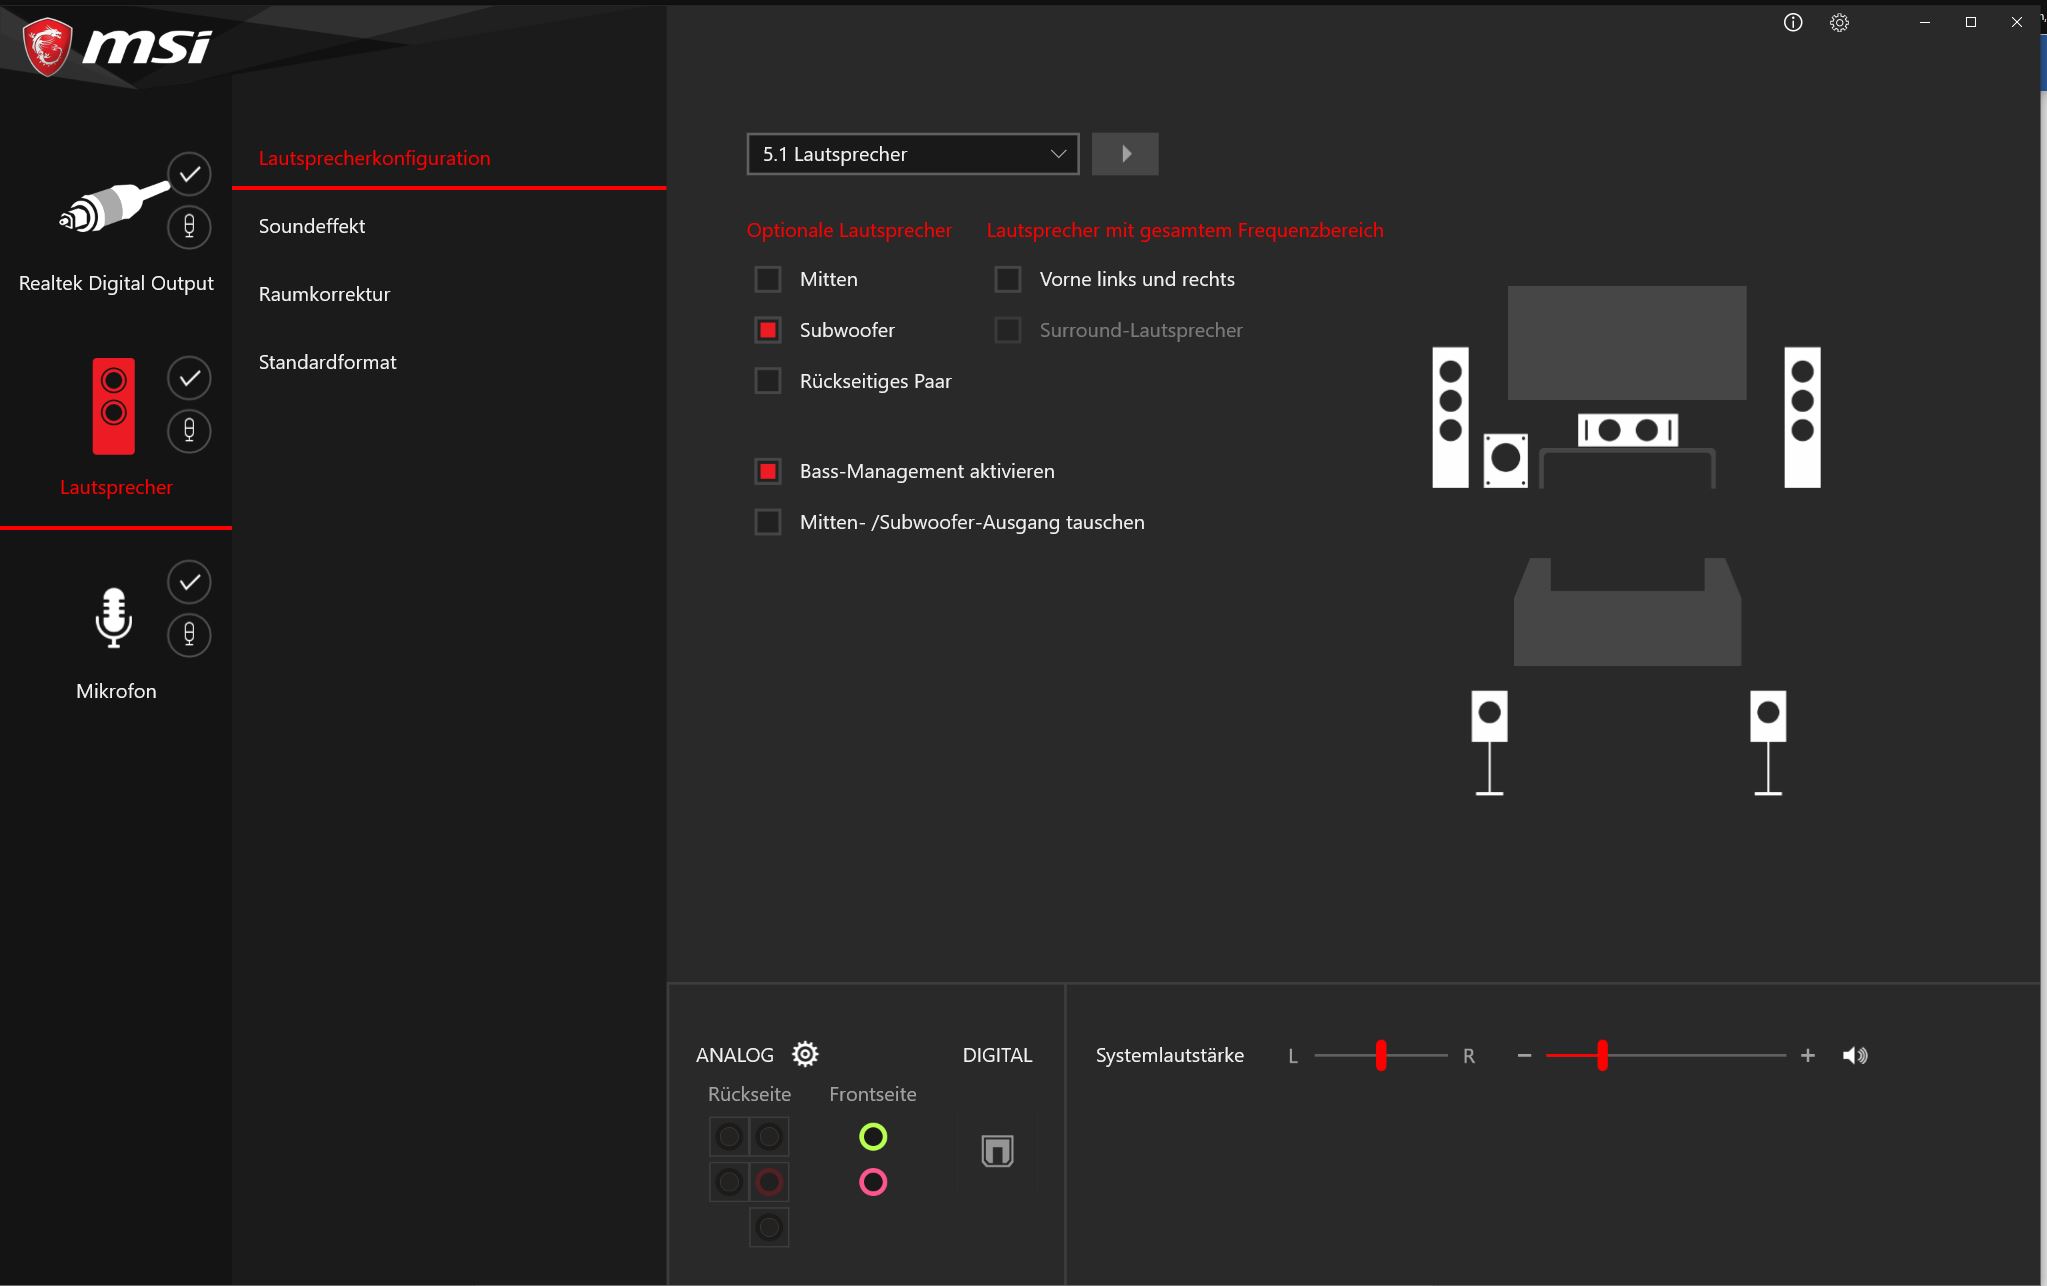Click the digital optical output port icon

(997, 1151)
